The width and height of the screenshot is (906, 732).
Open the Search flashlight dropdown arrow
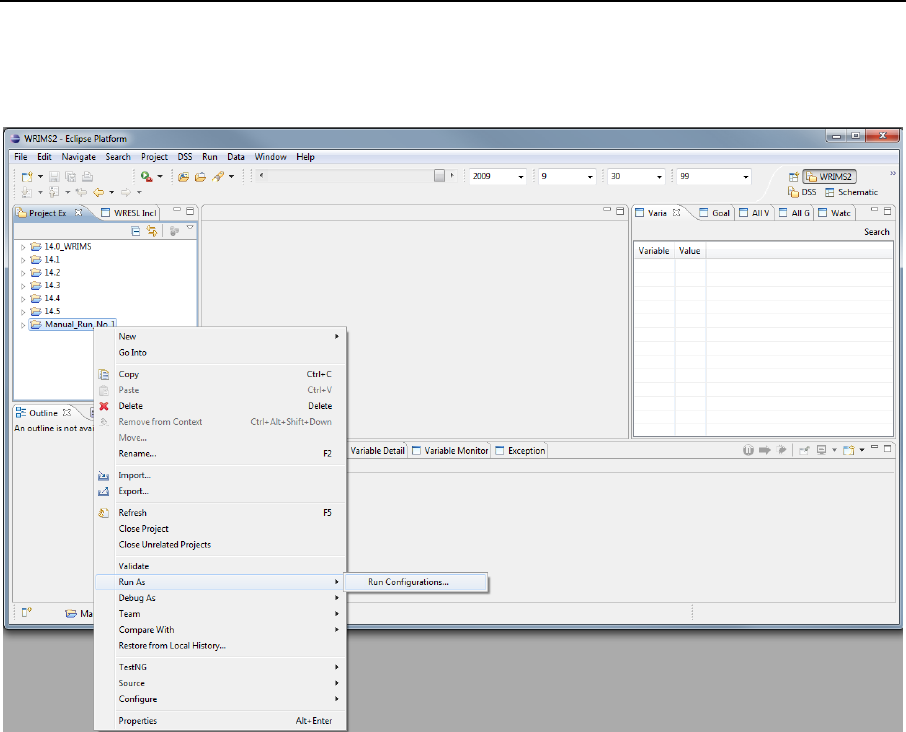(x=231, y=177)
